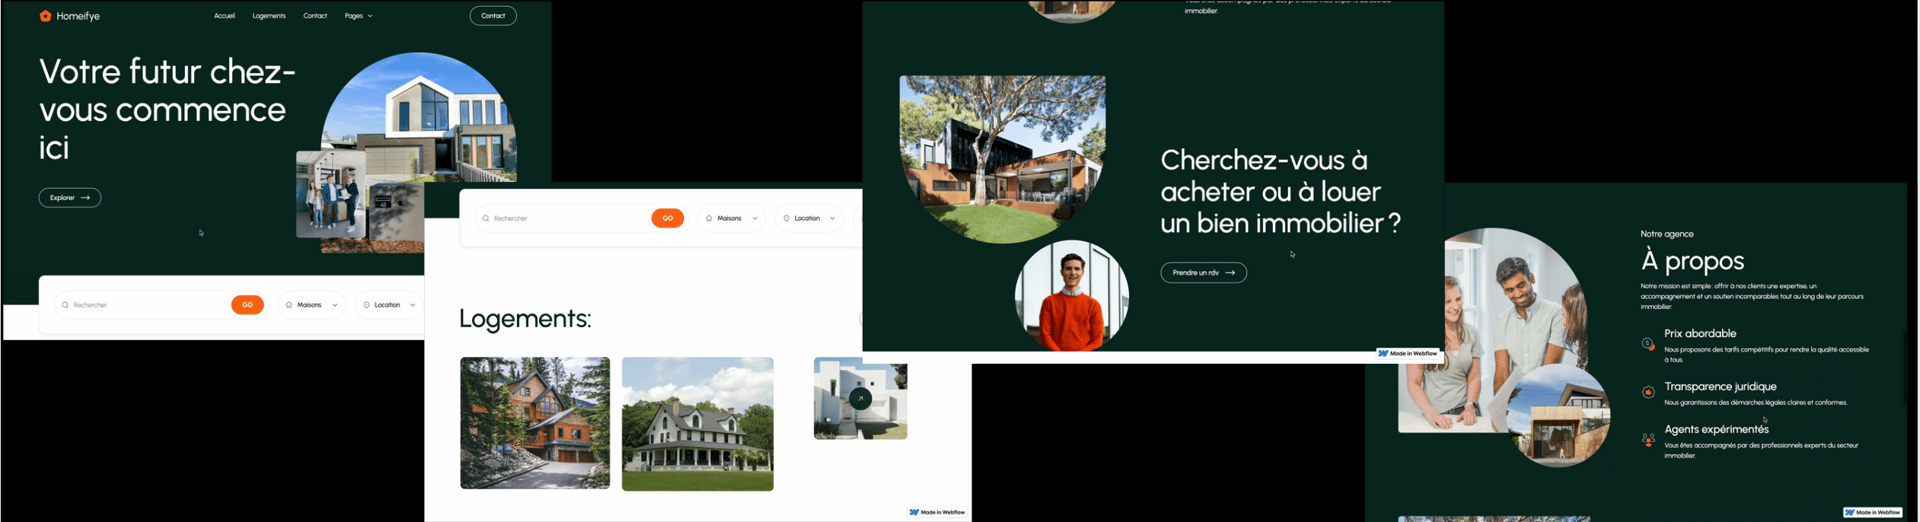Image resolution: width=1920 pixels, height=522 pixels.
Task: Click the Made in Webflow badge in À propos page
Action: 1873,512
